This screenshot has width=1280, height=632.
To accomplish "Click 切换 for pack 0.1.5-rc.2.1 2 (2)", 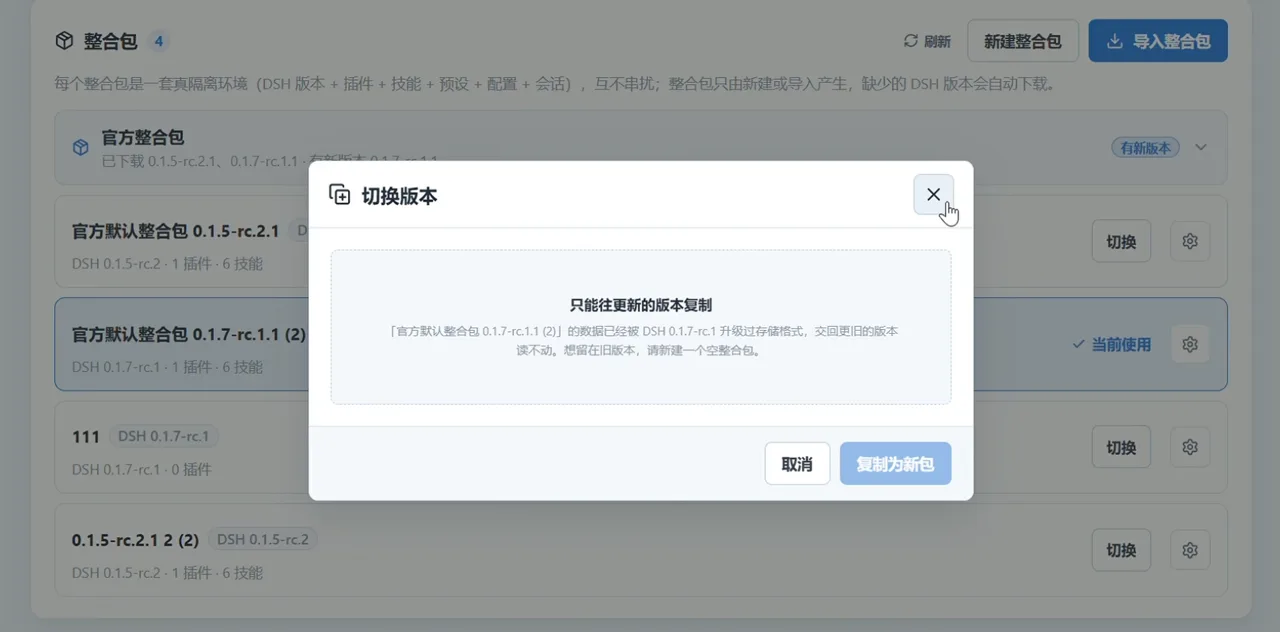I will click(x=1121, y=550).
